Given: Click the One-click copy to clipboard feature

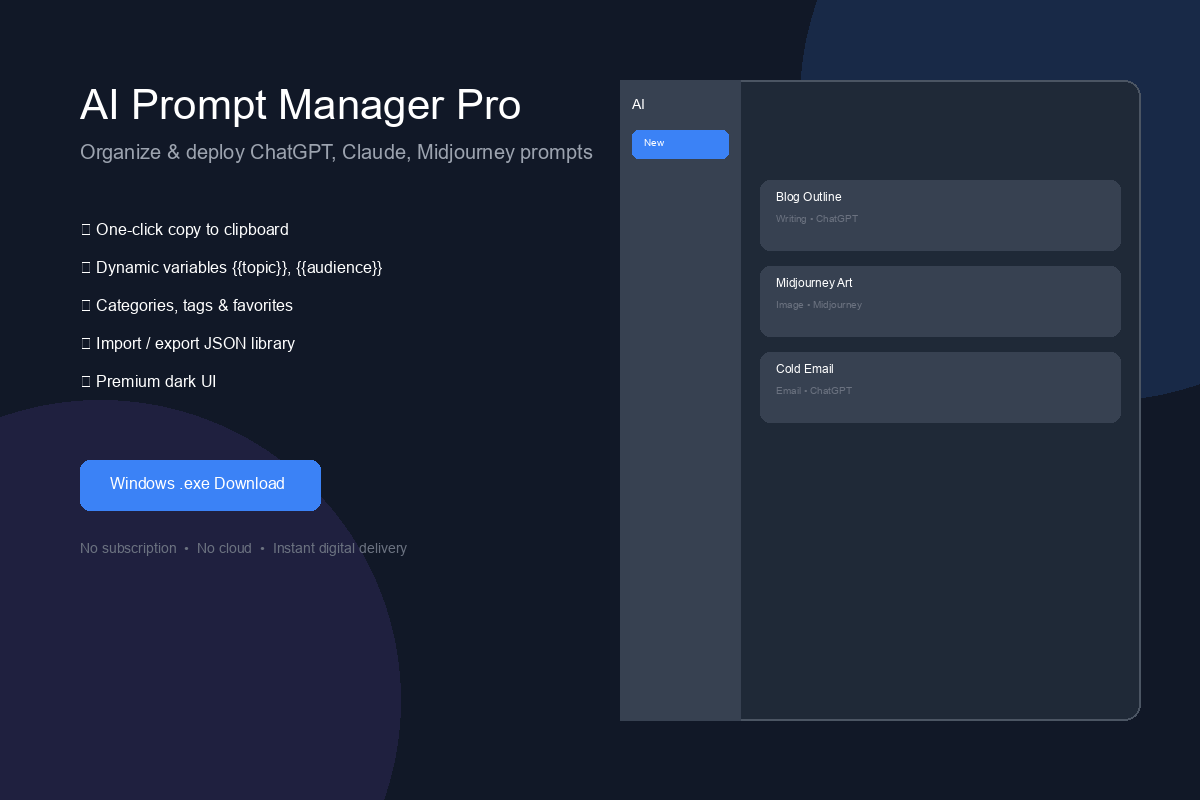Looking at the screenshot, I should [x=185, y=229].
